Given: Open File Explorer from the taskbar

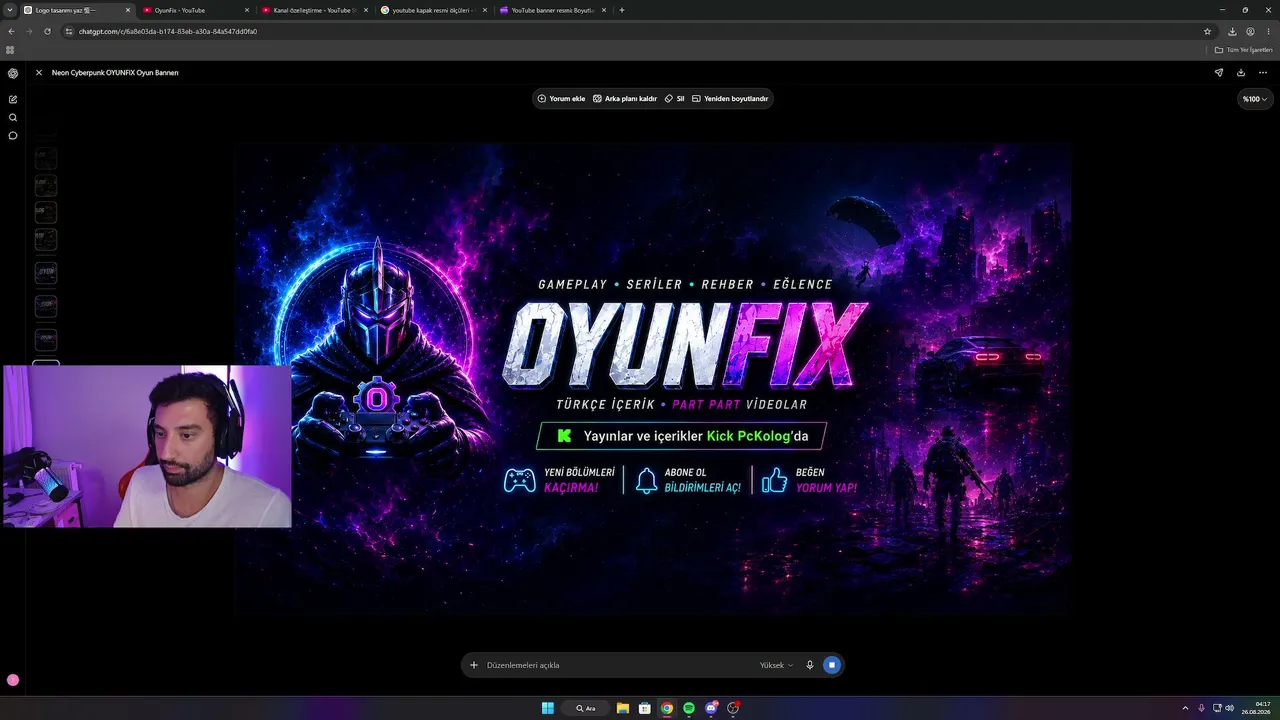Looking at the screenshot, I should [x=623, y=708].
